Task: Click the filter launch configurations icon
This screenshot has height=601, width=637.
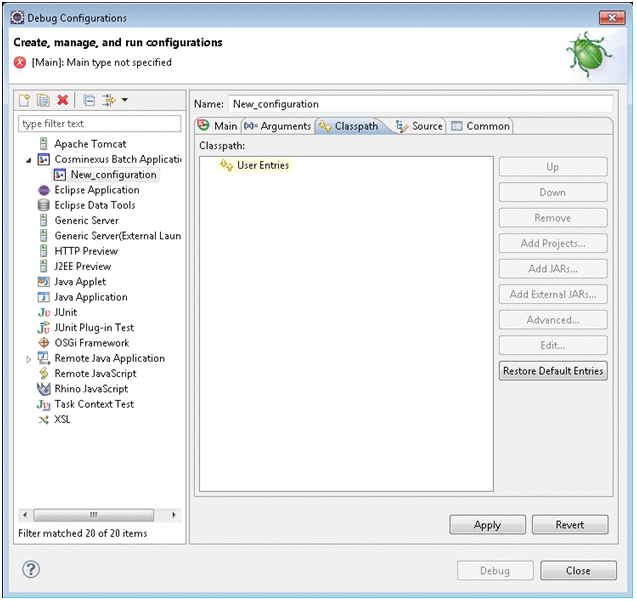Action: pos(109,100)
